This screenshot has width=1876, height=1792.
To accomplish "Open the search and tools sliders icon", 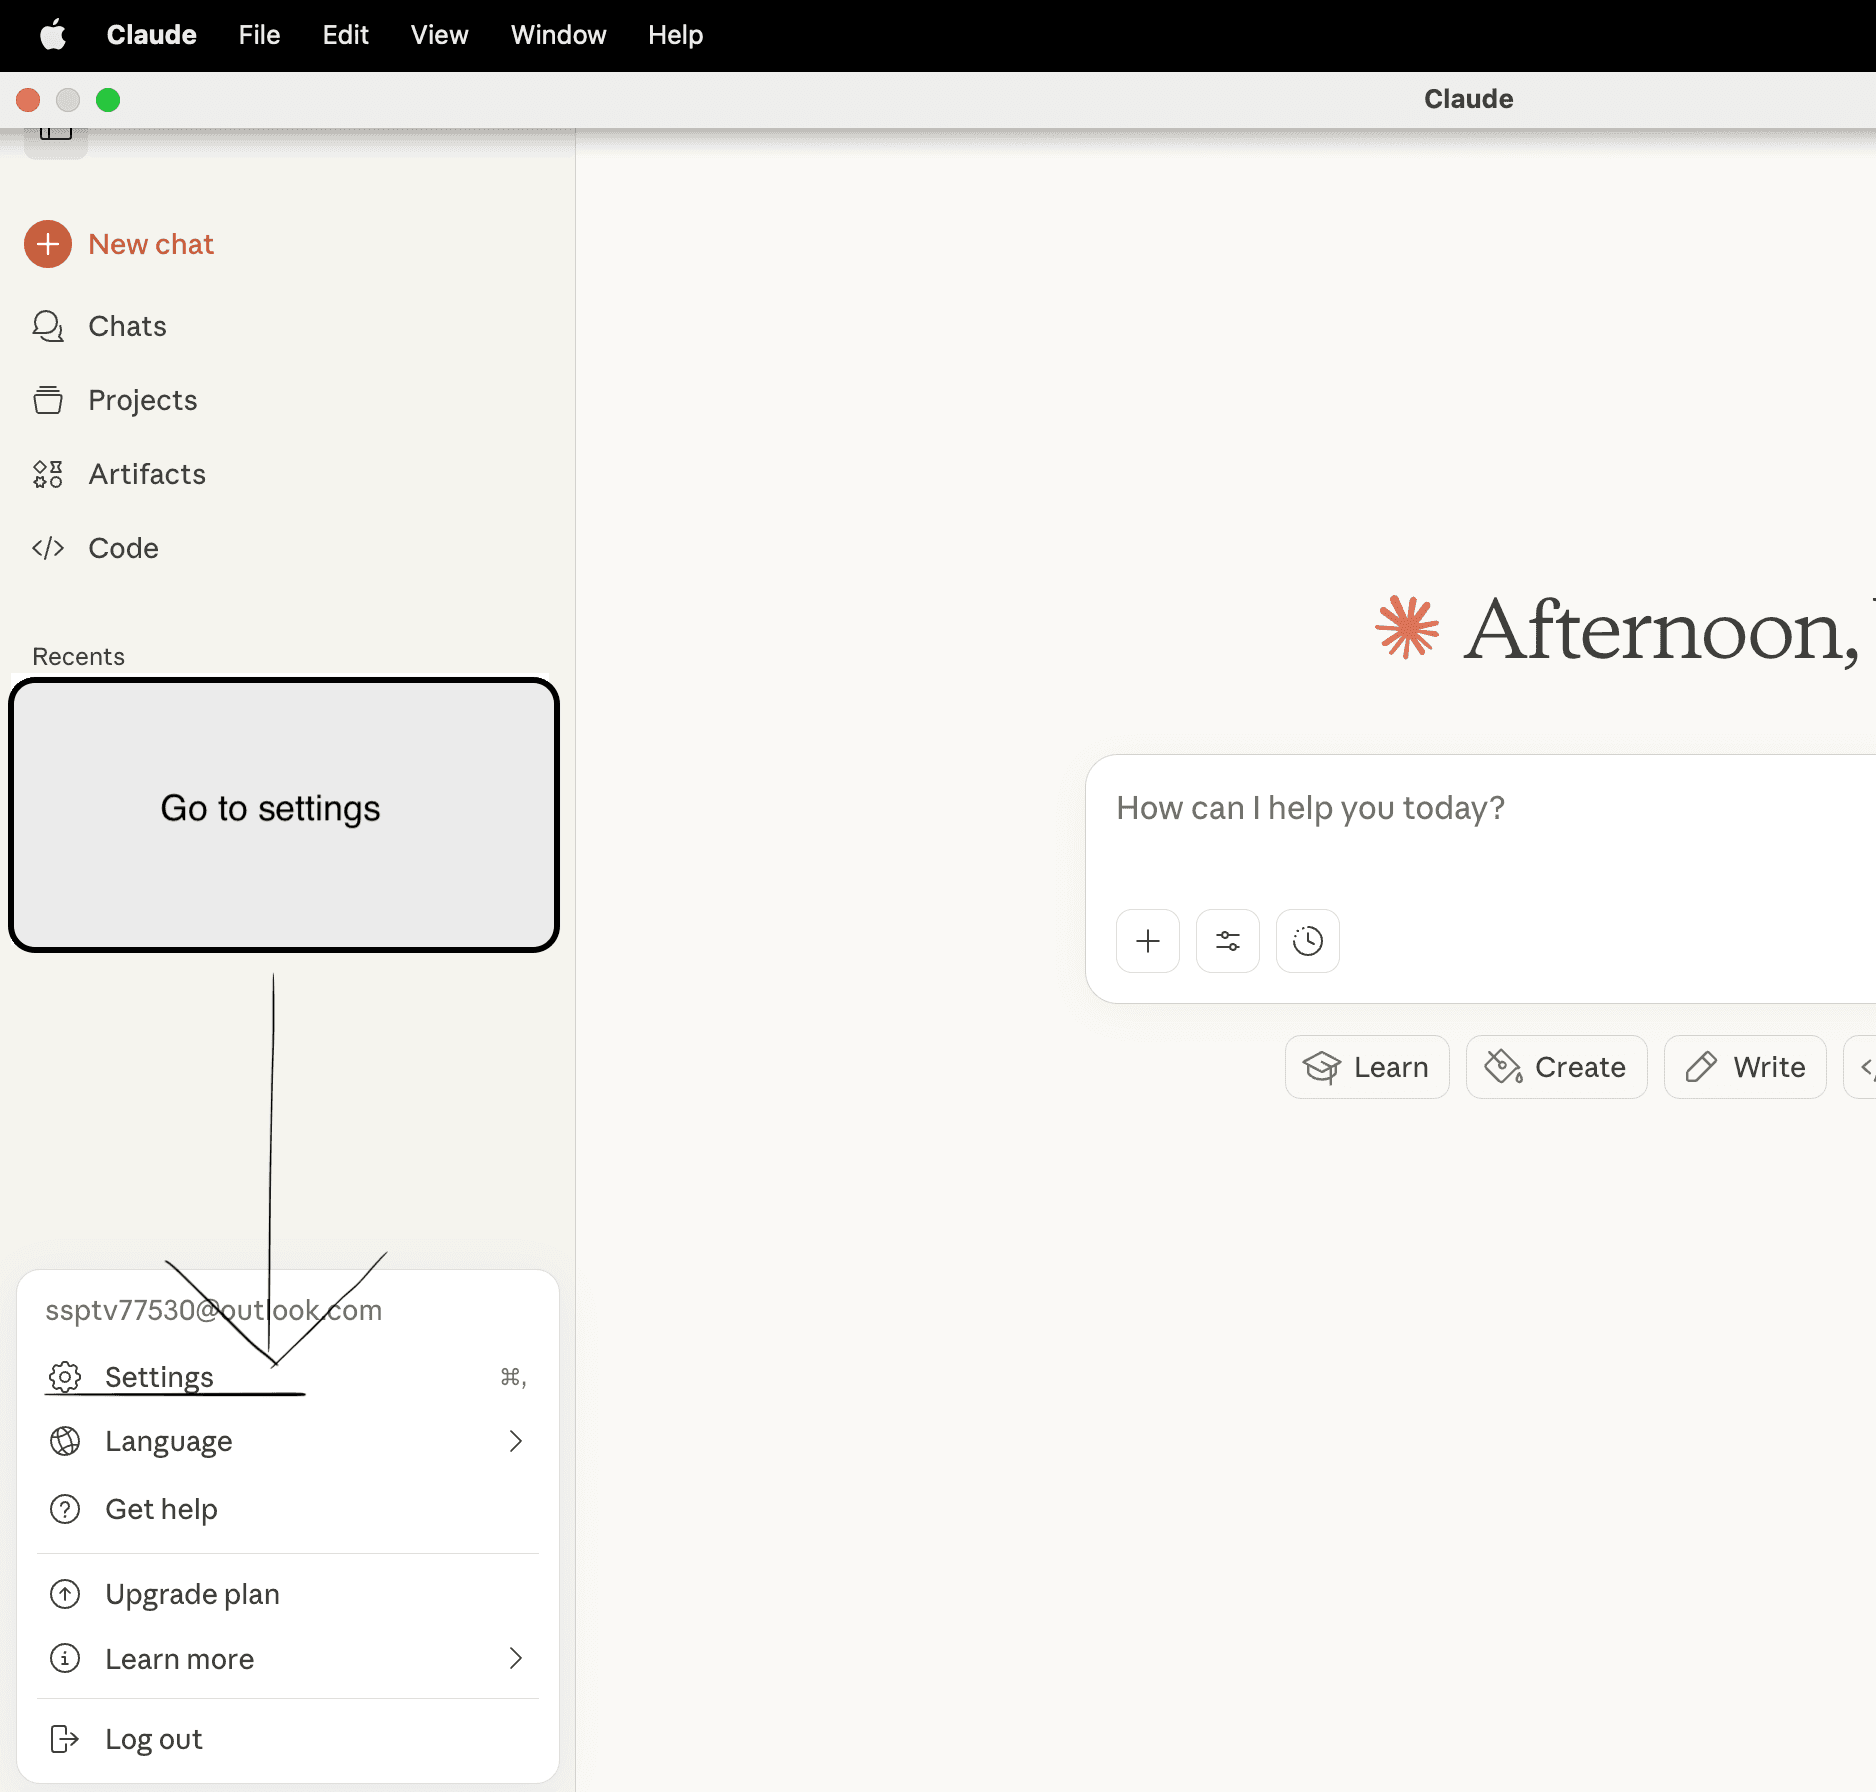I will 1227,941.
